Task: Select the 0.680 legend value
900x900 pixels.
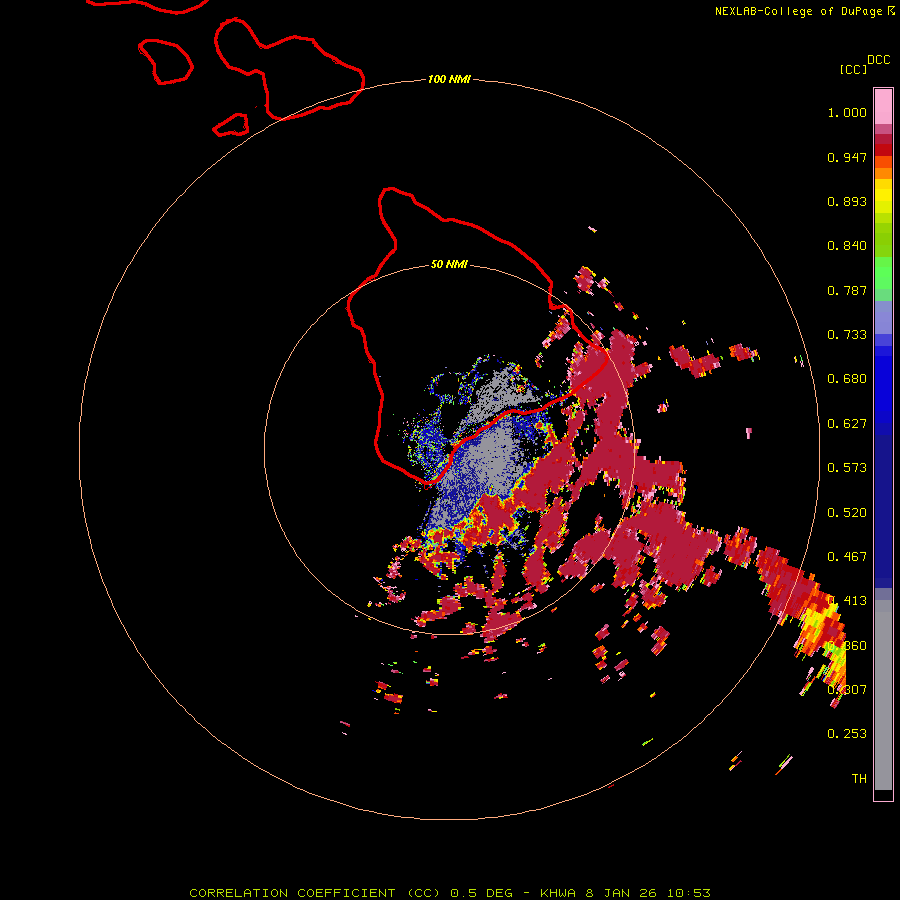Action: click(x=847, y=379)
